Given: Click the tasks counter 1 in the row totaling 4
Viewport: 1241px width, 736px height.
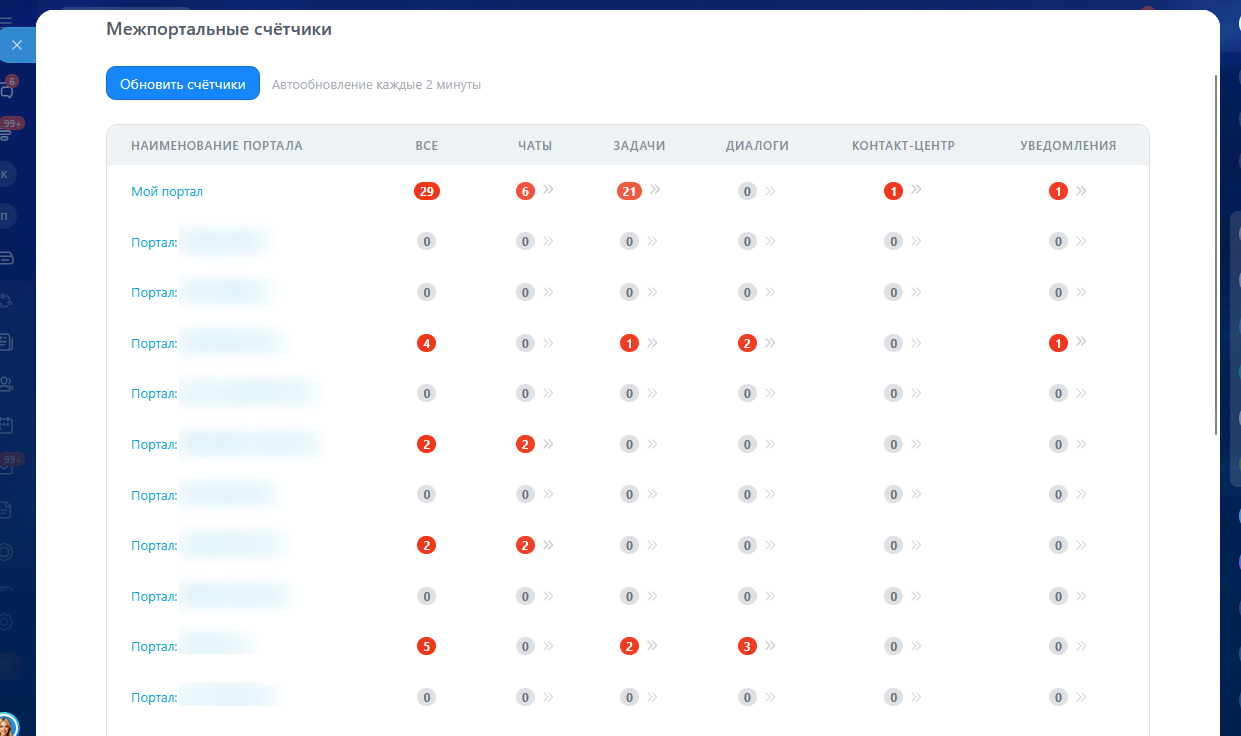Looking at the screenshot, I should [x=629, y=343].
